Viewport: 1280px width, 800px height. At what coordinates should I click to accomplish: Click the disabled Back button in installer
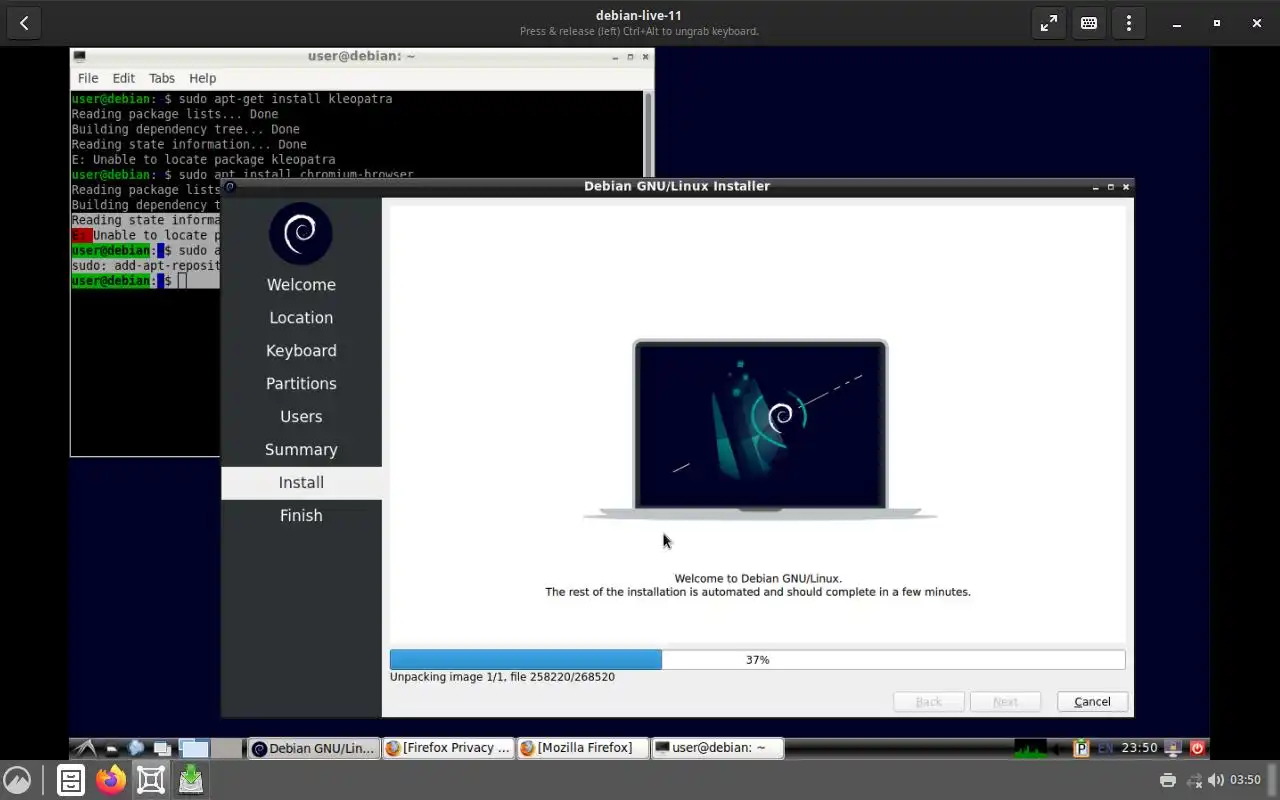pyautogui.click(x=929, y=702)
